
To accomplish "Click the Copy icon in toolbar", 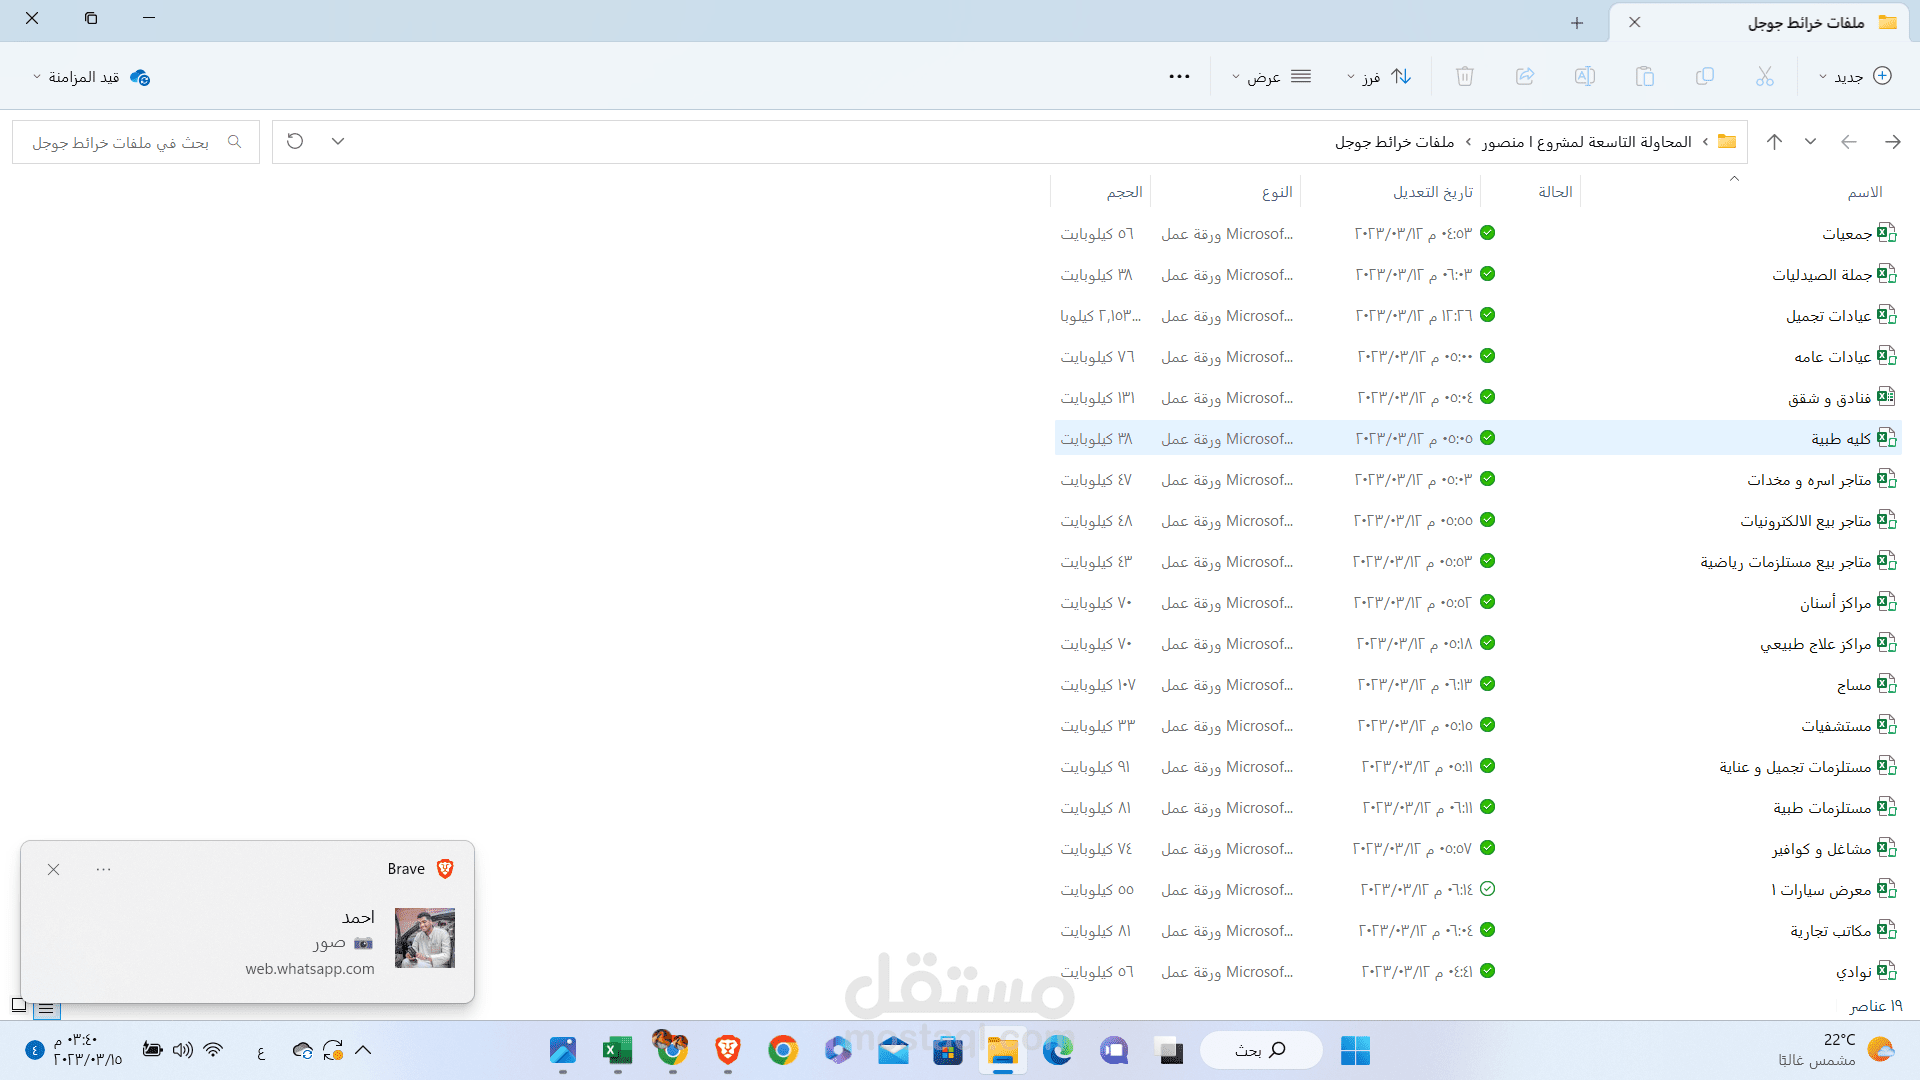I will (1705, 76).
